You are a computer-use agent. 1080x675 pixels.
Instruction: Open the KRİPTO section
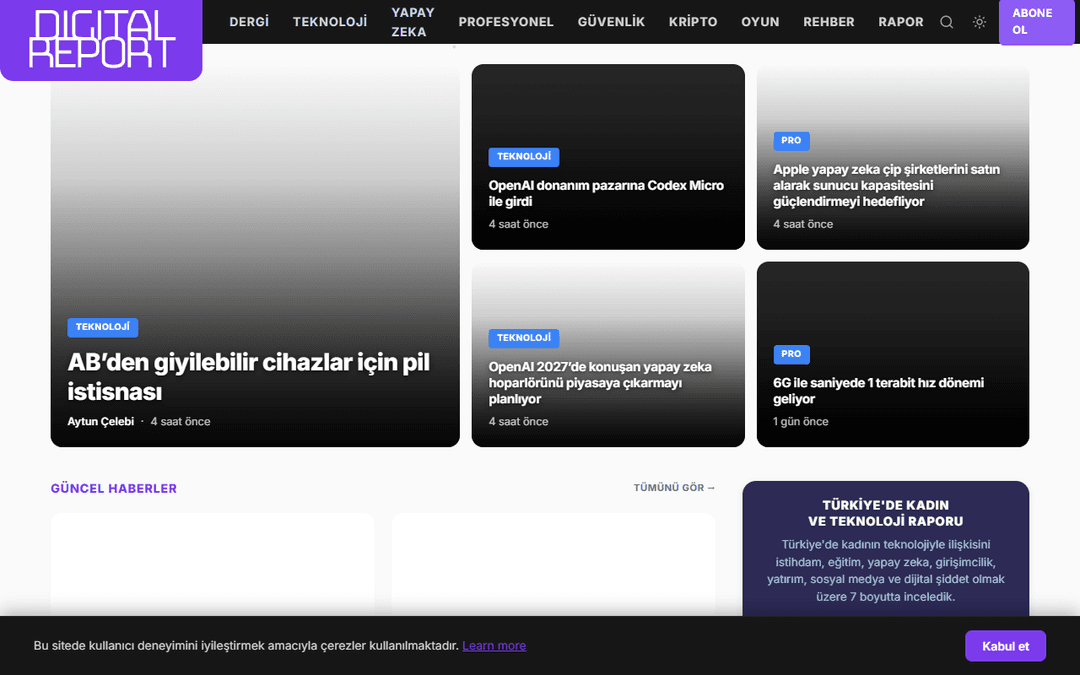pyautogui.click(x=693, y=22)
